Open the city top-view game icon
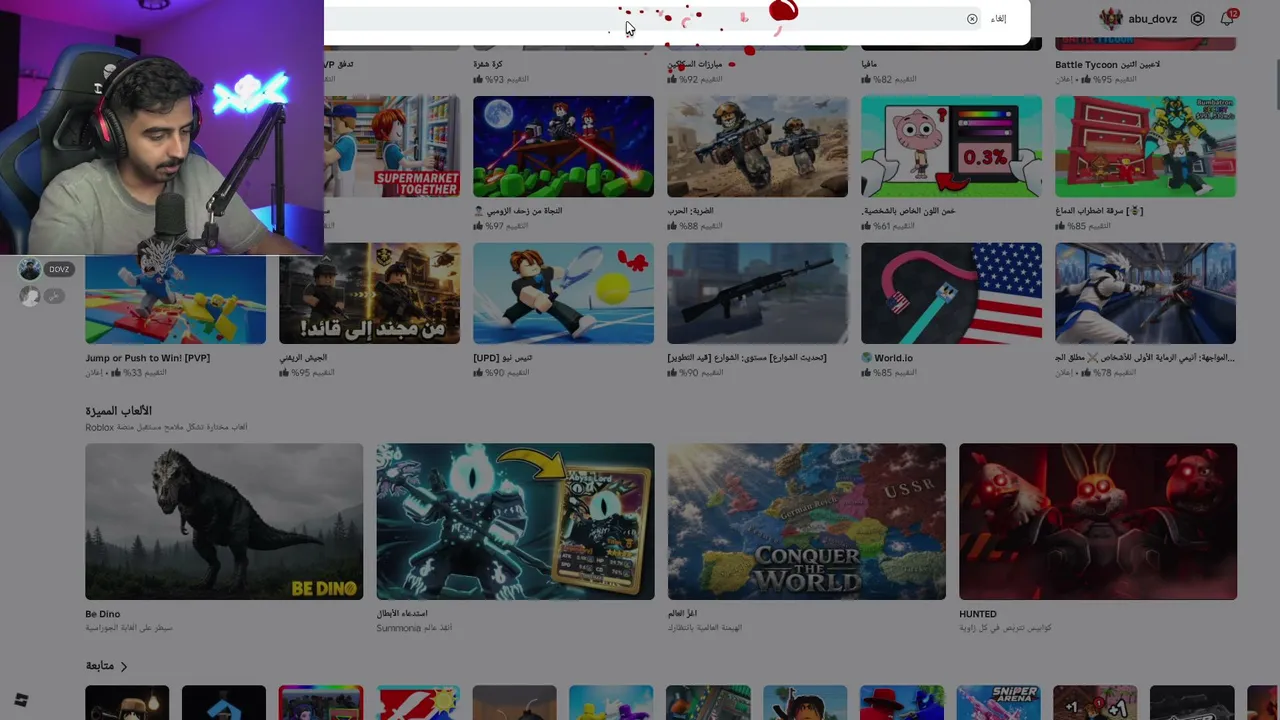1280x720 pixels. [x=708, y=702]
